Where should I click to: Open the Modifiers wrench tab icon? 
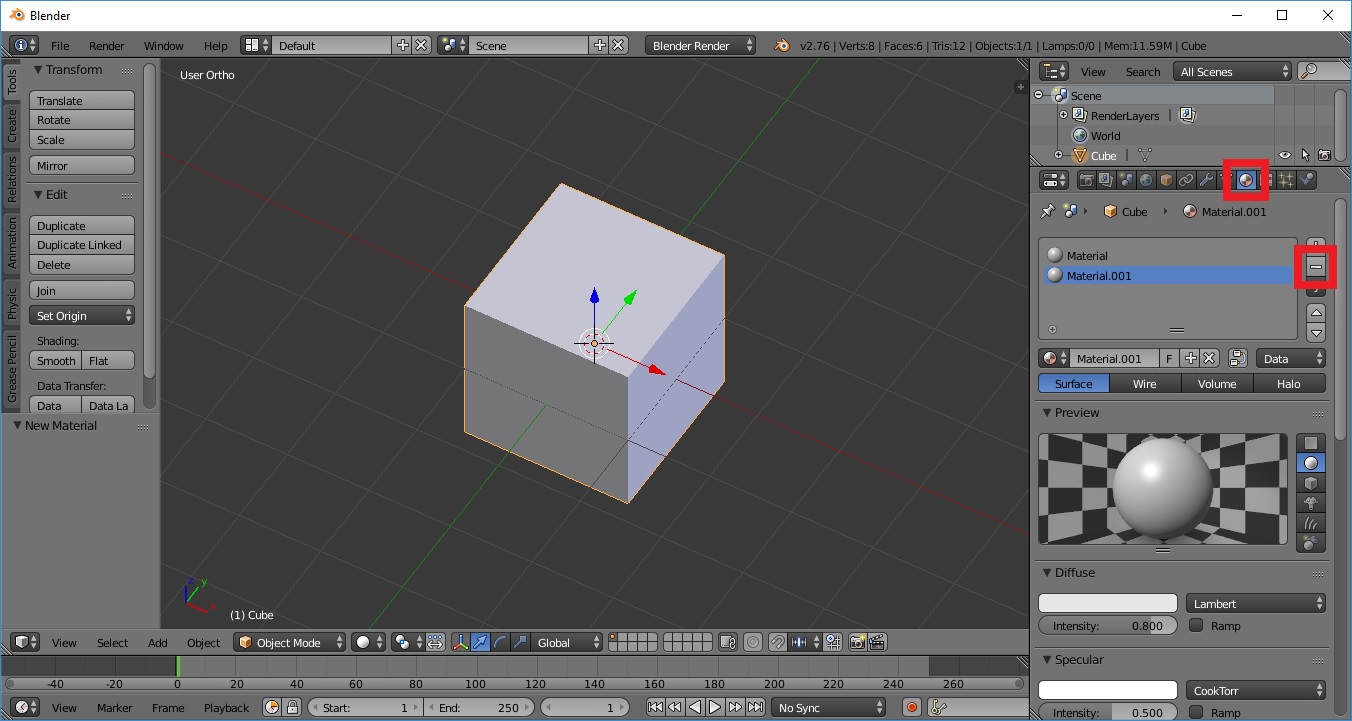pos(1206,180)
